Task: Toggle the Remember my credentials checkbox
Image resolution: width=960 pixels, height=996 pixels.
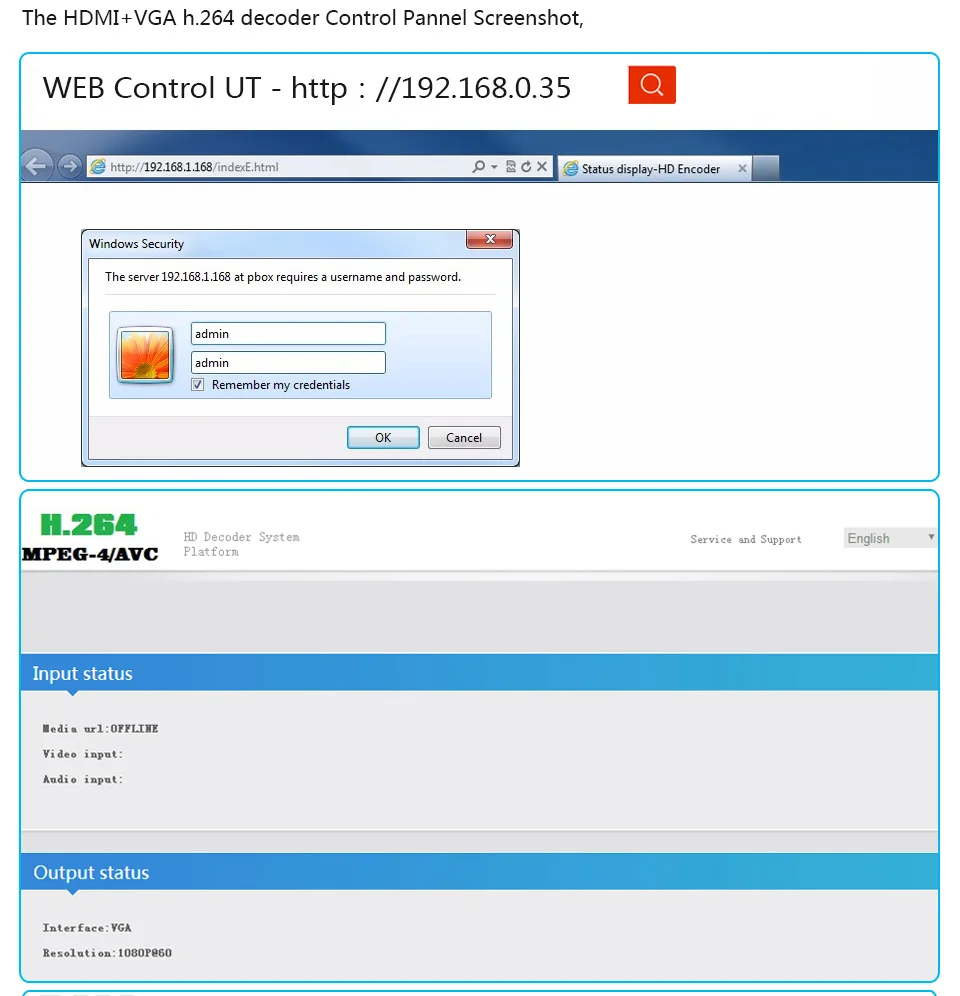Action: 198,385
